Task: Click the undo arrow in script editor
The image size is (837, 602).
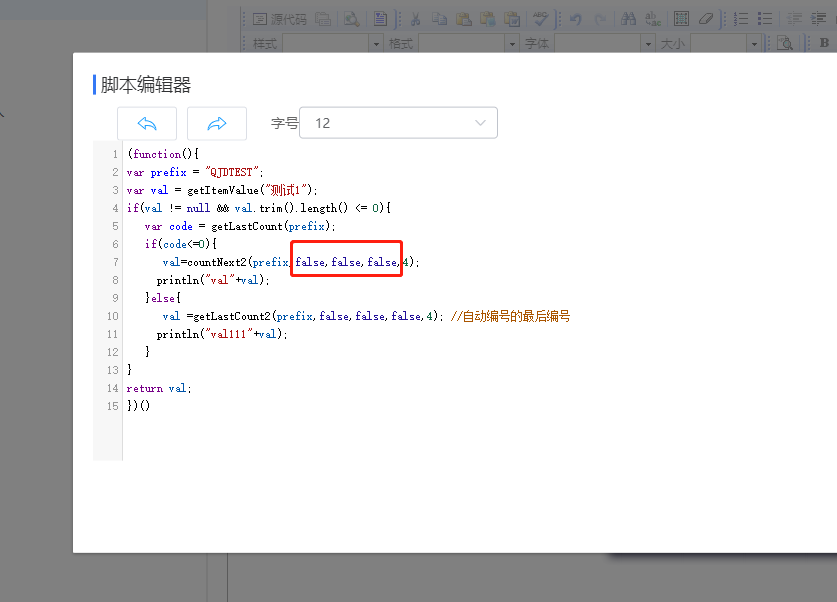Action: 147,123
